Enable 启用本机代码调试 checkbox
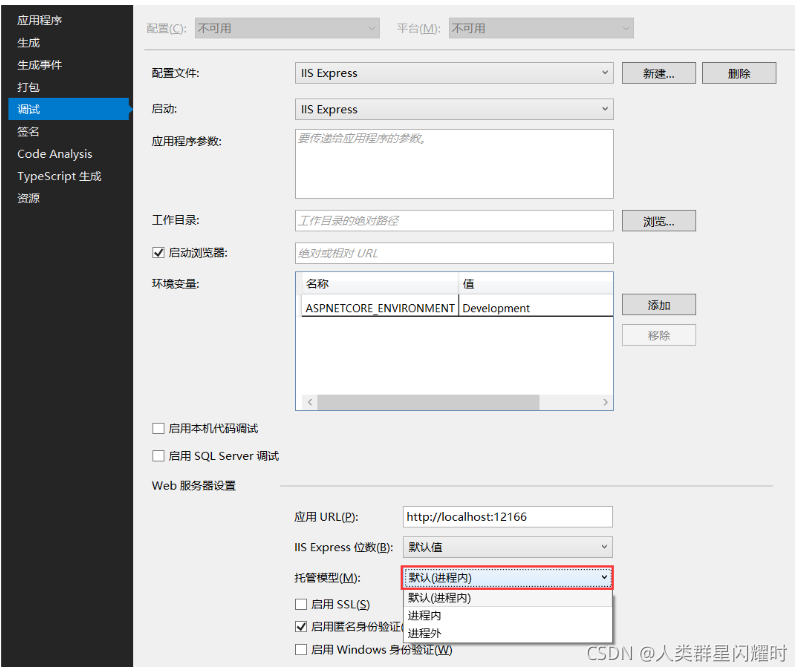The width and height of the screenshot is (802, 671). (x=158, y=429)
